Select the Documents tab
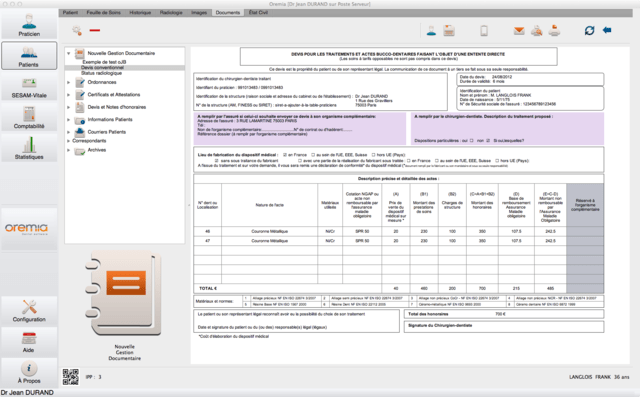The width and height of the screenshot is (640, 397). pyautogui.click(x=228, y=13)
